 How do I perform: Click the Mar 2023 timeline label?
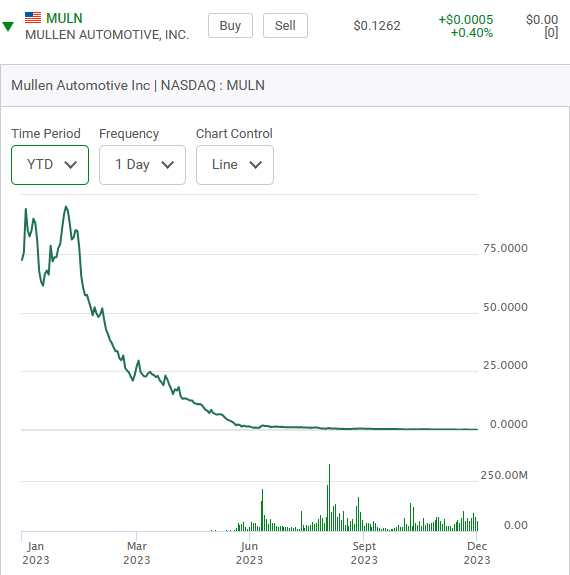(x=137, y=553)
